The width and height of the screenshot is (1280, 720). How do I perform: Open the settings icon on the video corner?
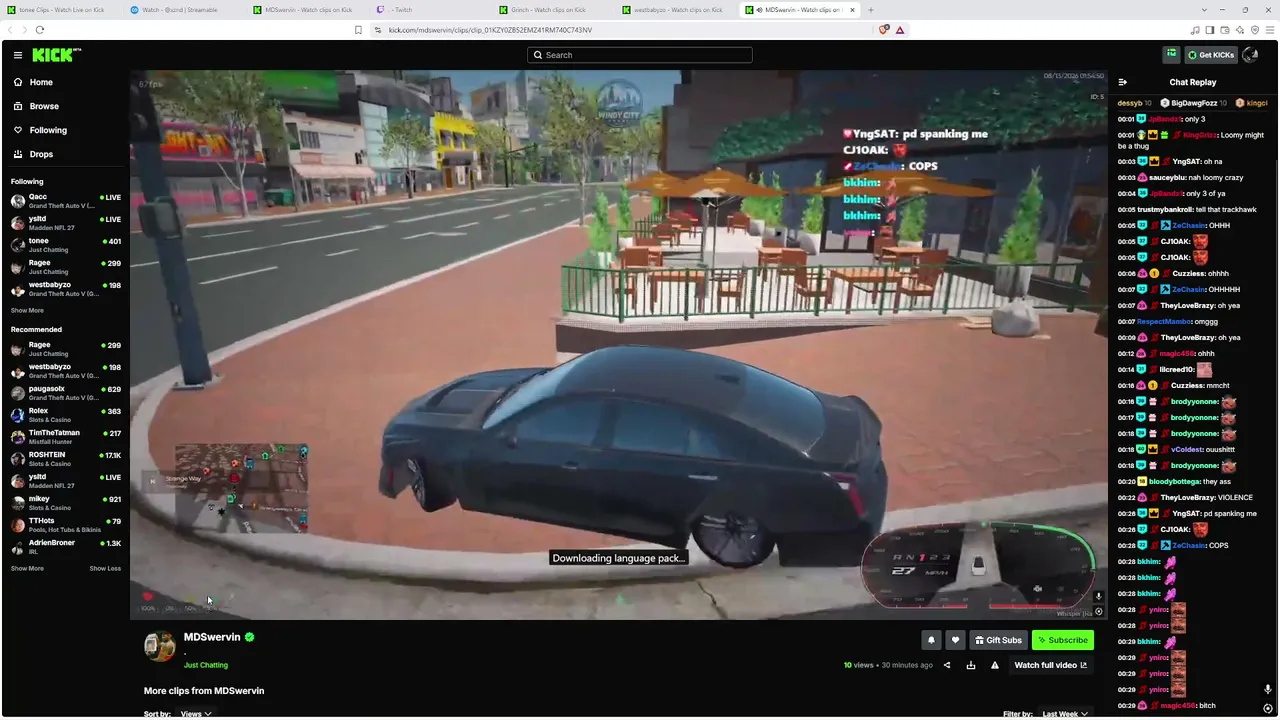pos(1099,612)
